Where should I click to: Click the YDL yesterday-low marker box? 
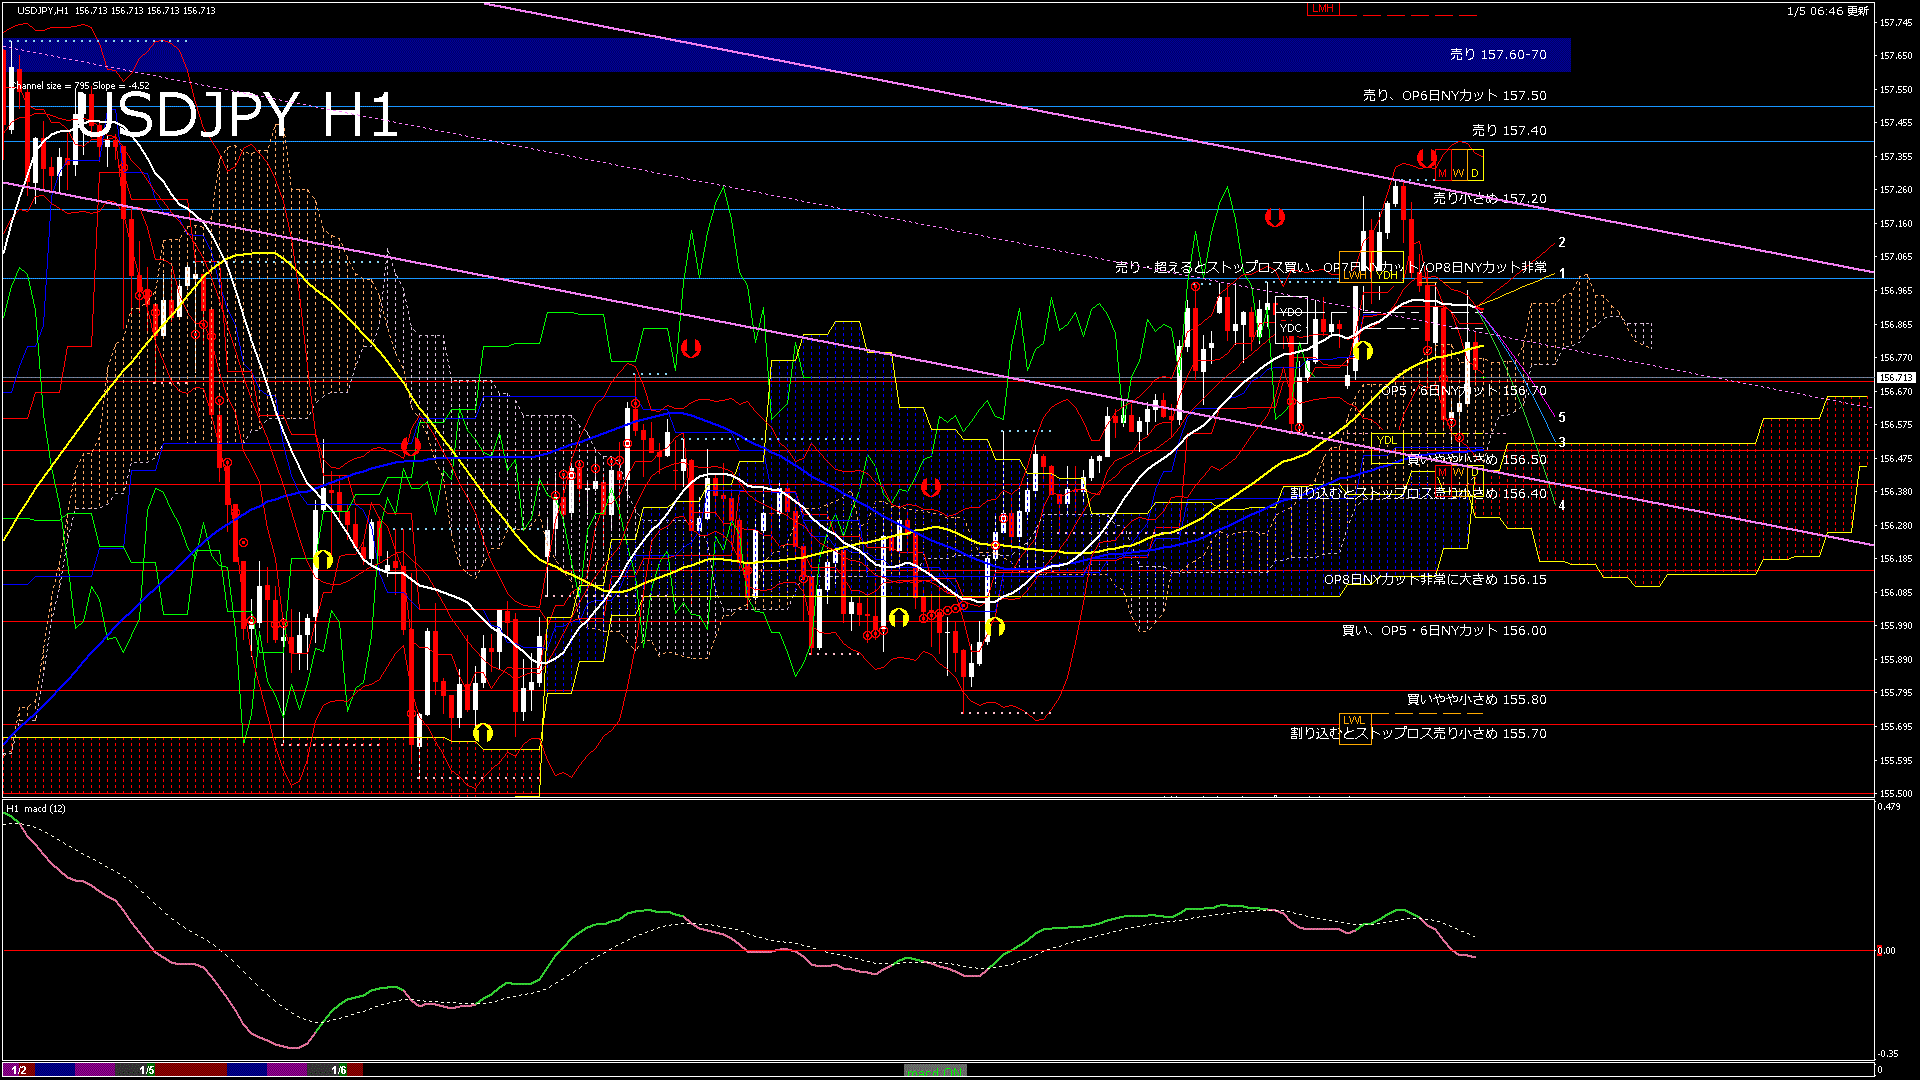click(1387, 440)
